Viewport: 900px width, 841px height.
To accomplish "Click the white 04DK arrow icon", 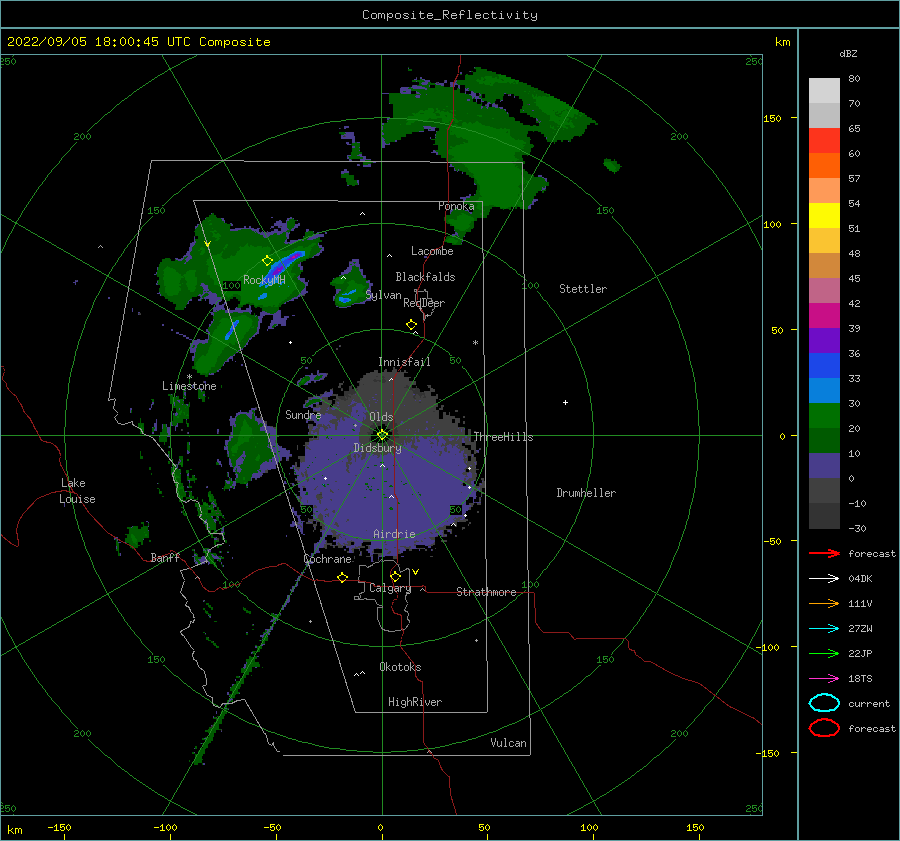I will (x=824, y=578).
